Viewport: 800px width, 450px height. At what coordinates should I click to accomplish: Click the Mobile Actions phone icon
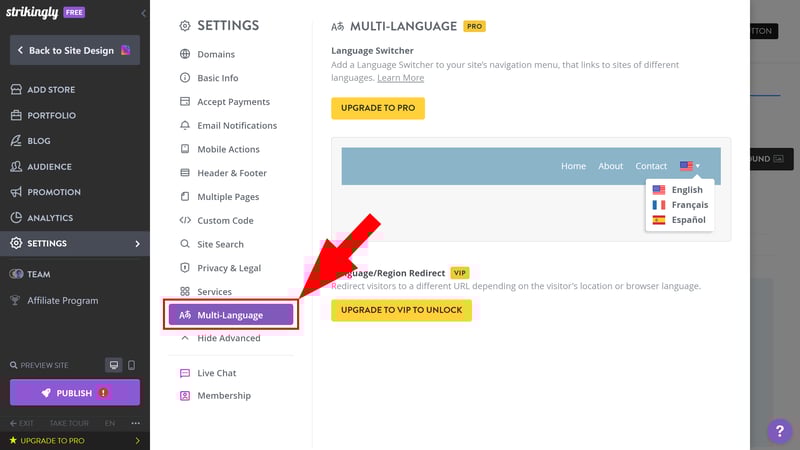[x=185, y=149]
